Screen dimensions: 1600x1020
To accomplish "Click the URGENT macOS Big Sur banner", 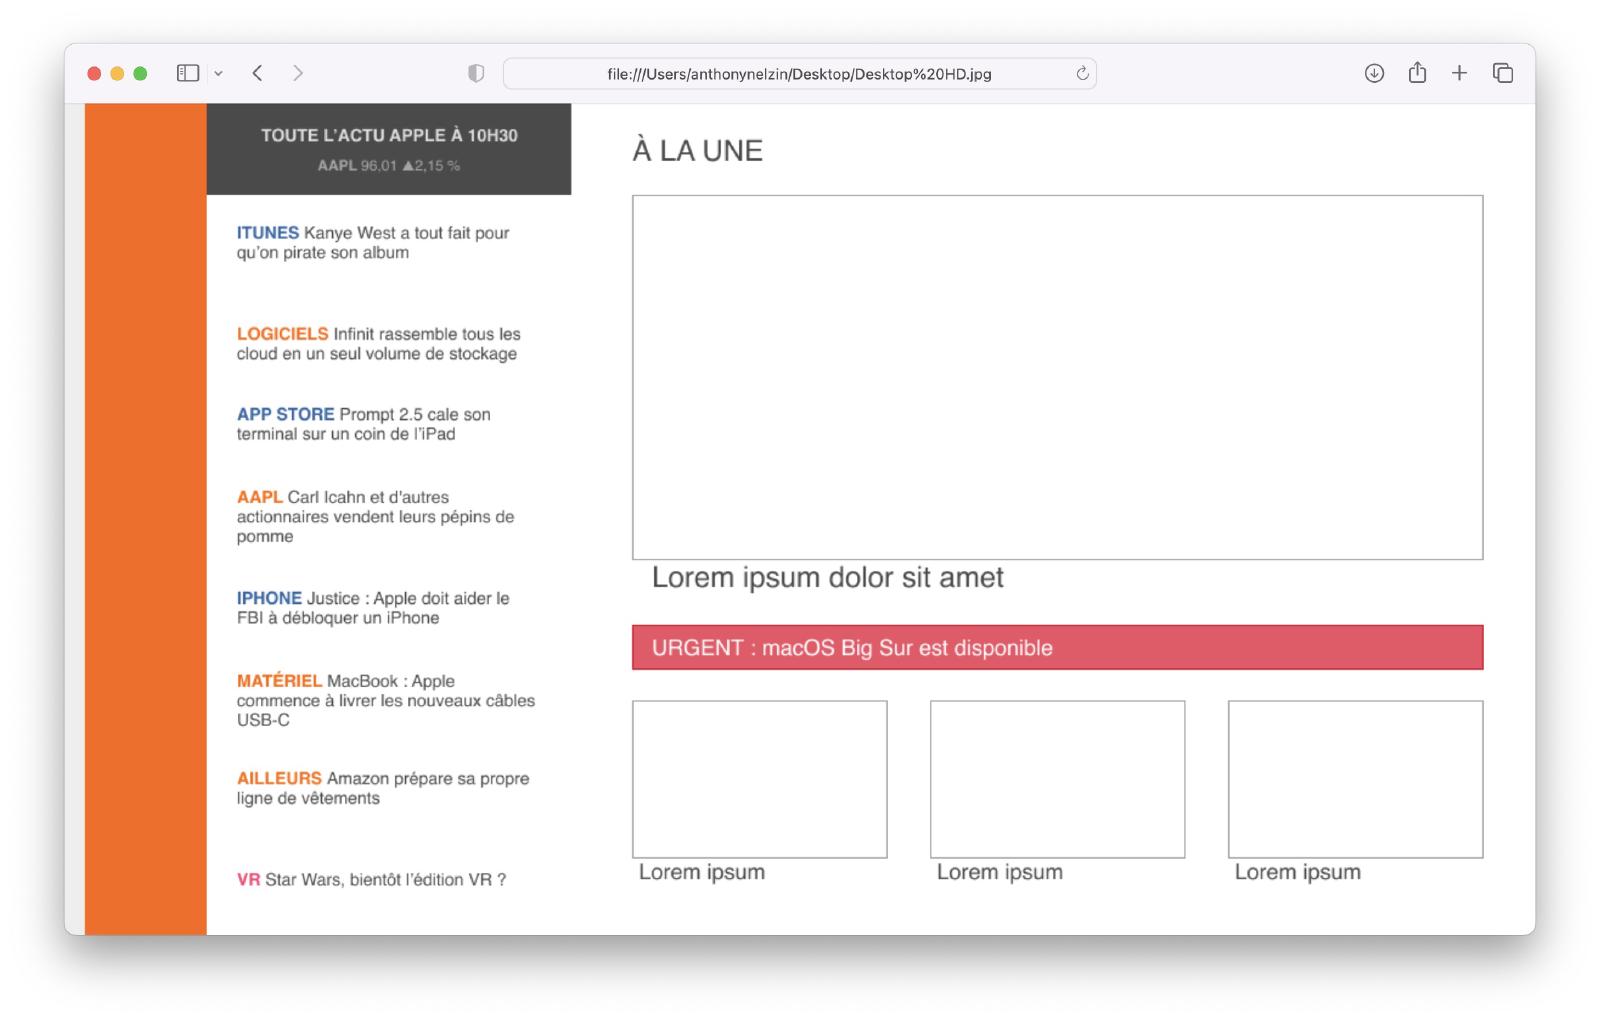I will click(1057, 647).
